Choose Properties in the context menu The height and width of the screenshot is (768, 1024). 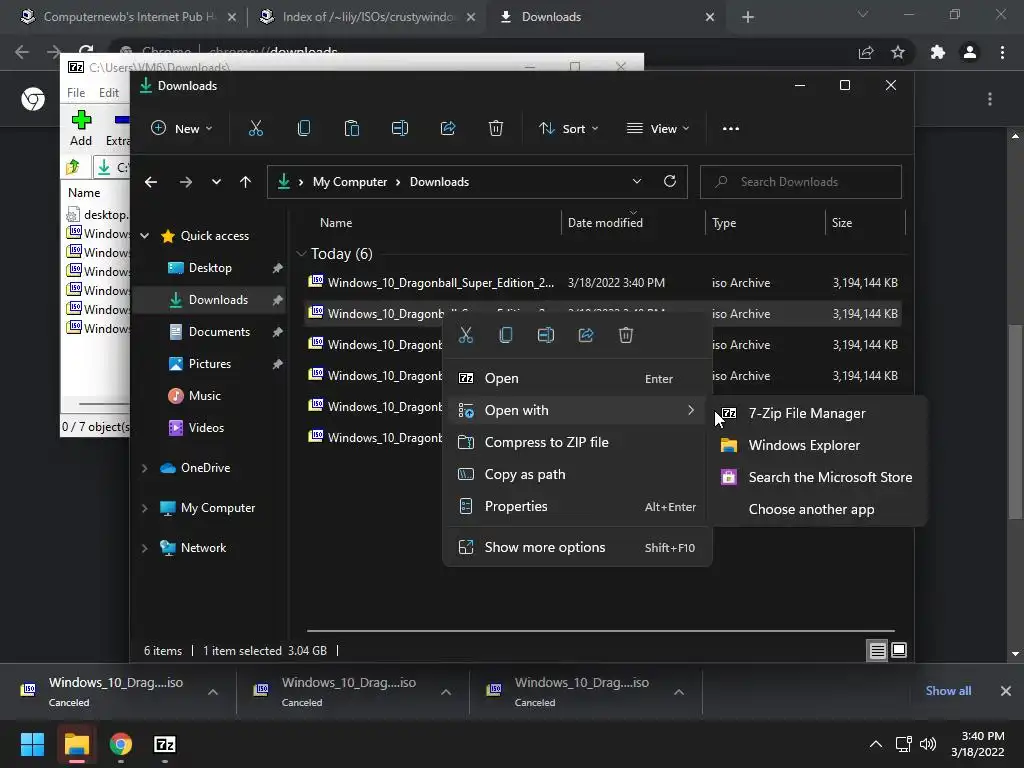pos(577,506)
